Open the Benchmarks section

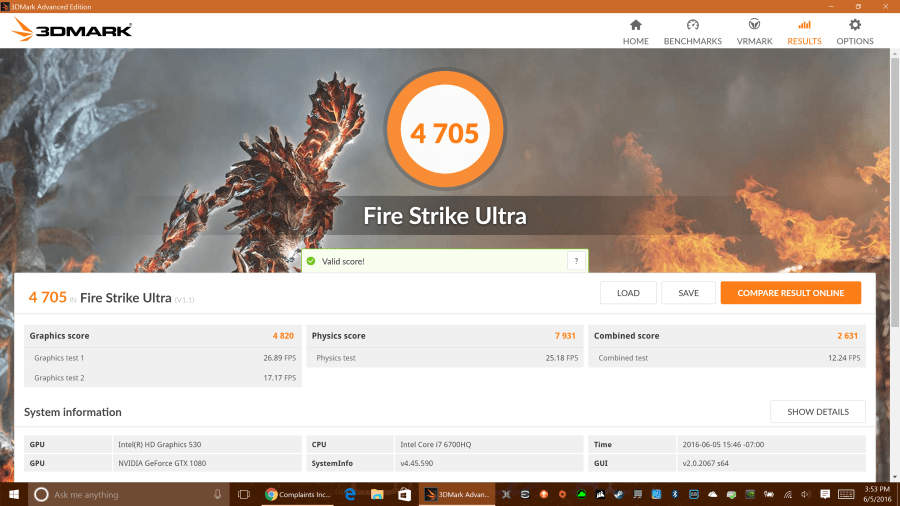pos(692,31)
